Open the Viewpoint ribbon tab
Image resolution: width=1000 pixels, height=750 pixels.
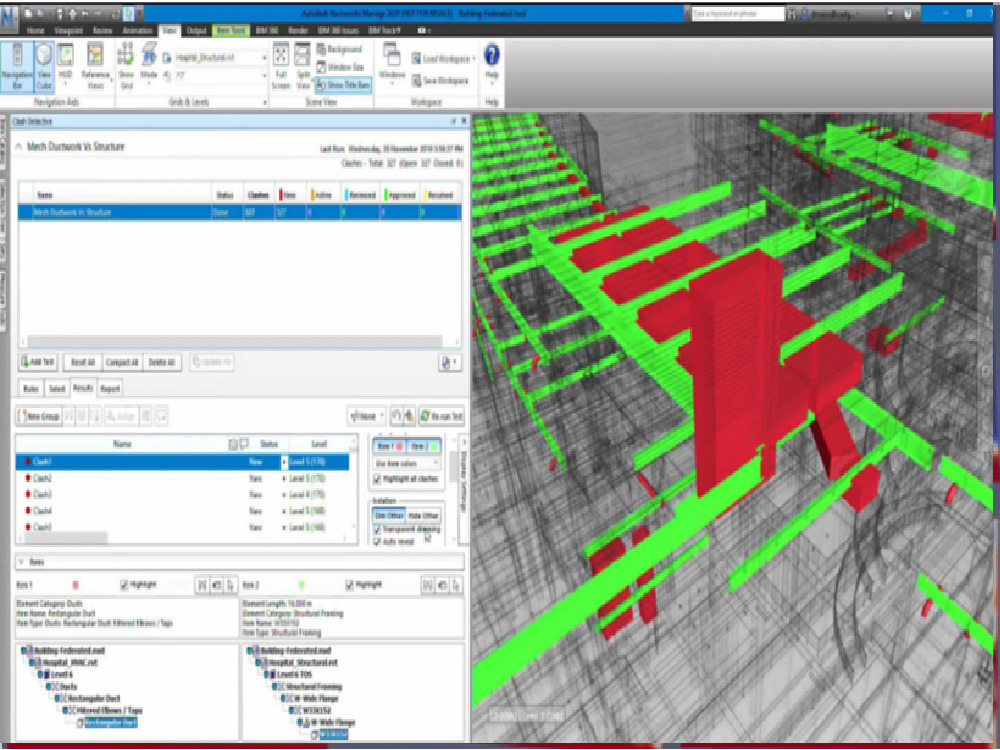tap(68, 31)
